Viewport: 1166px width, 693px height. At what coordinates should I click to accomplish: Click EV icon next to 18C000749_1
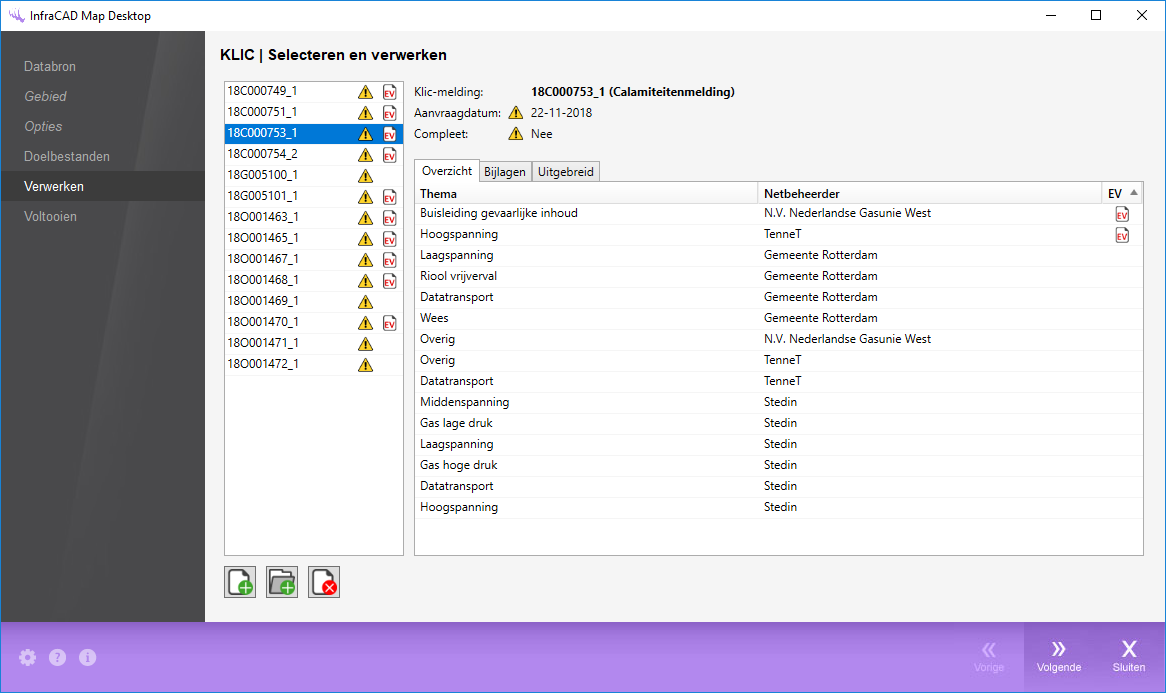[x=390, y=92]
